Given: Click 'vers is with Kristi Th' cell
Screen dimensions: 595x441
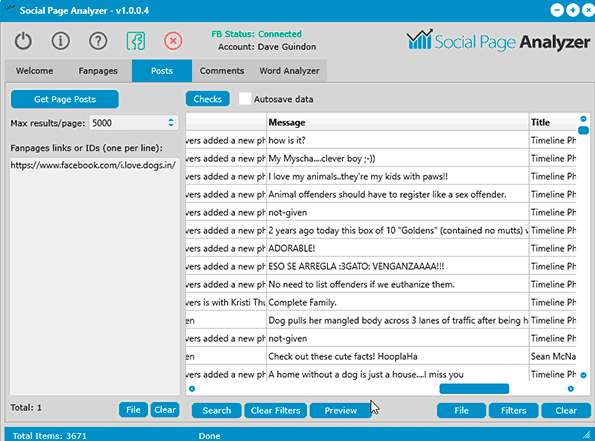Looking at the screenshot, I should (x=226, y=302).
